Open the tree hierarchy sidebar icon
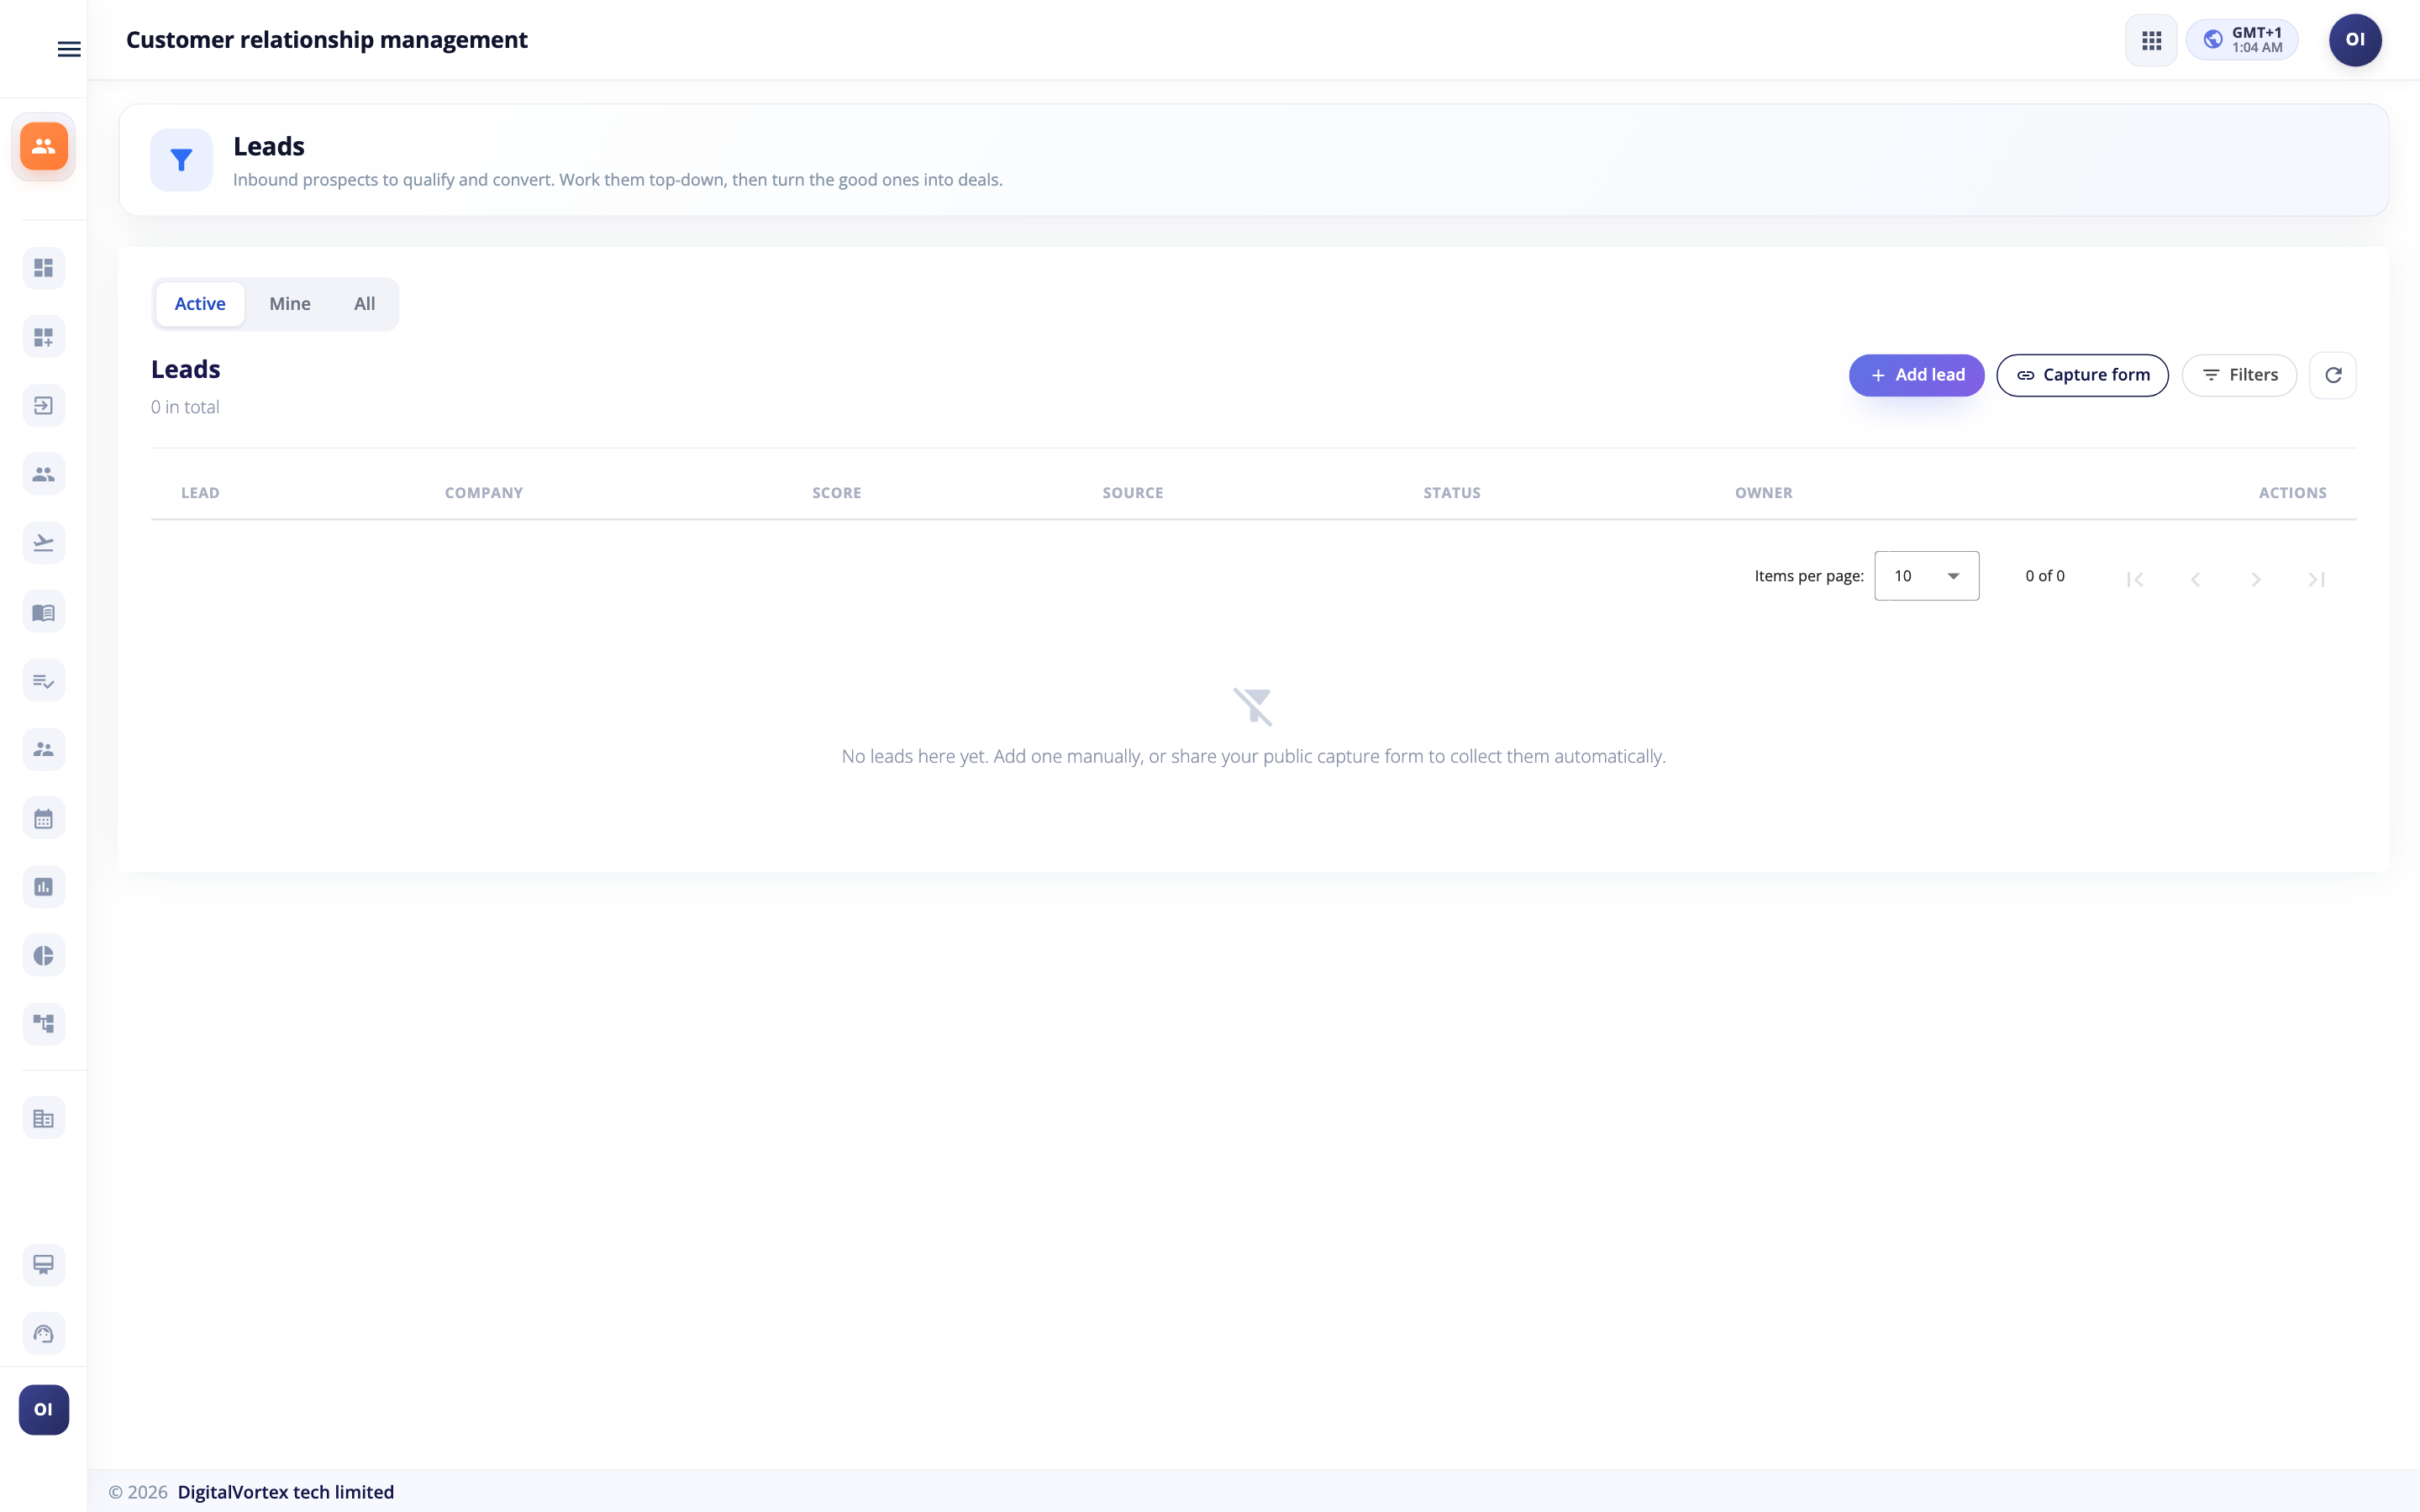Viewport: 2420px width, 1512px height. 43,1024
